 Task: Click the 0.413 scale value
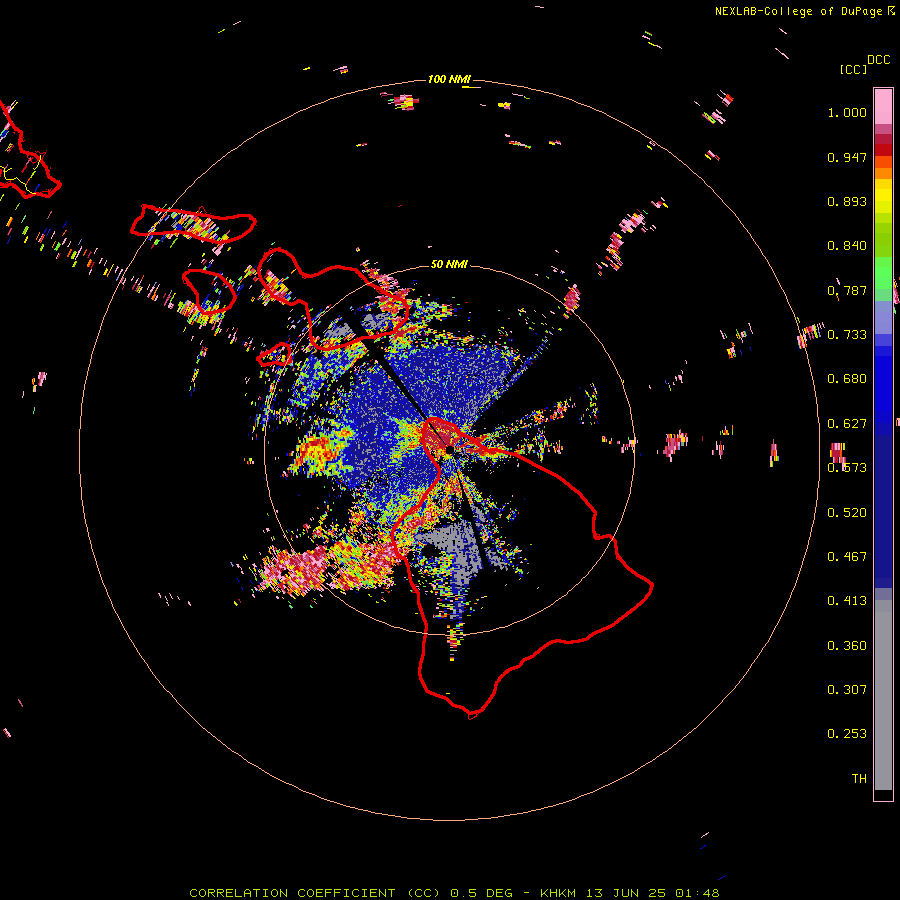pyautogui.click(x=847, y=601)
